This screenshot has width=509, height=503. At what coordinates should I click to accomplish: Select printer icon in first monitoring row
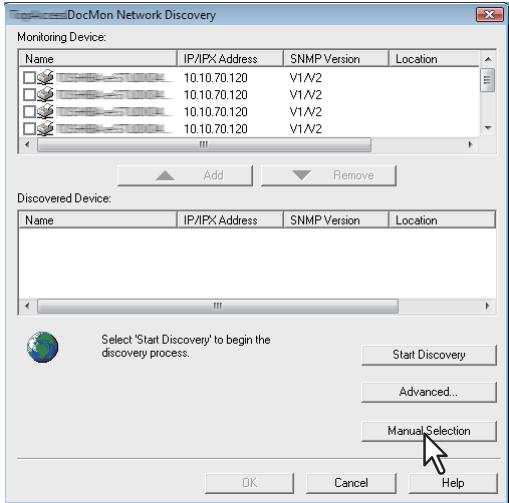45,77
